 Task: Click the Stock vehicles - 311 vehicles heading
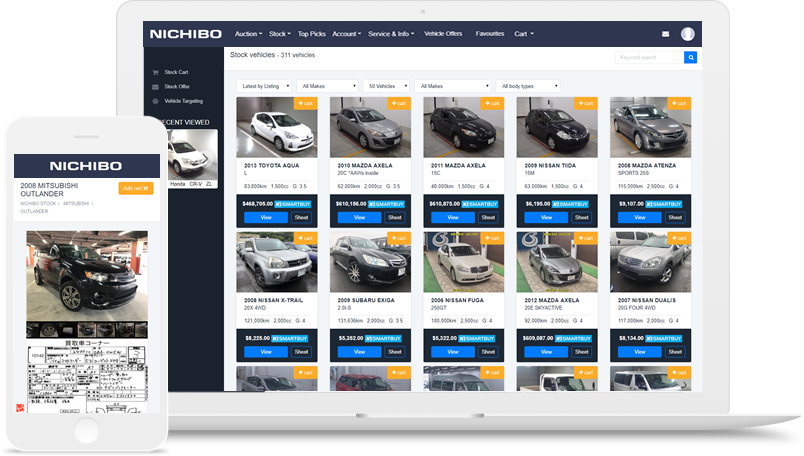pos(272,55)
